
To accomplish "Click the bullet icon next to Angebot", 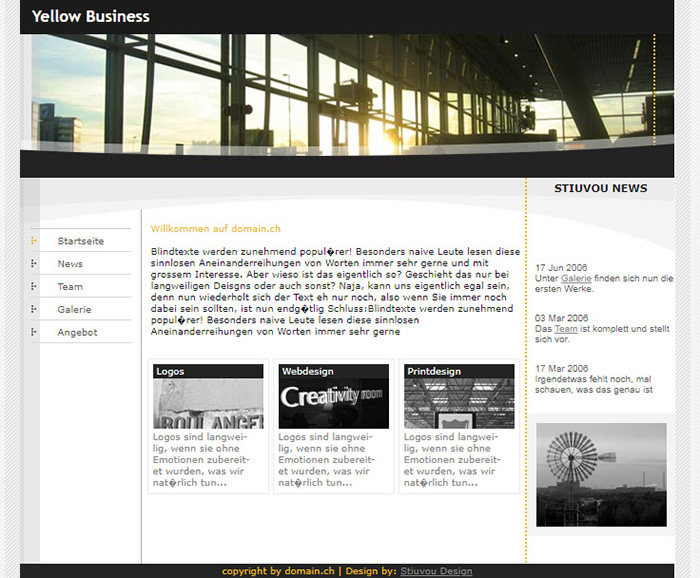I will 33,332.
